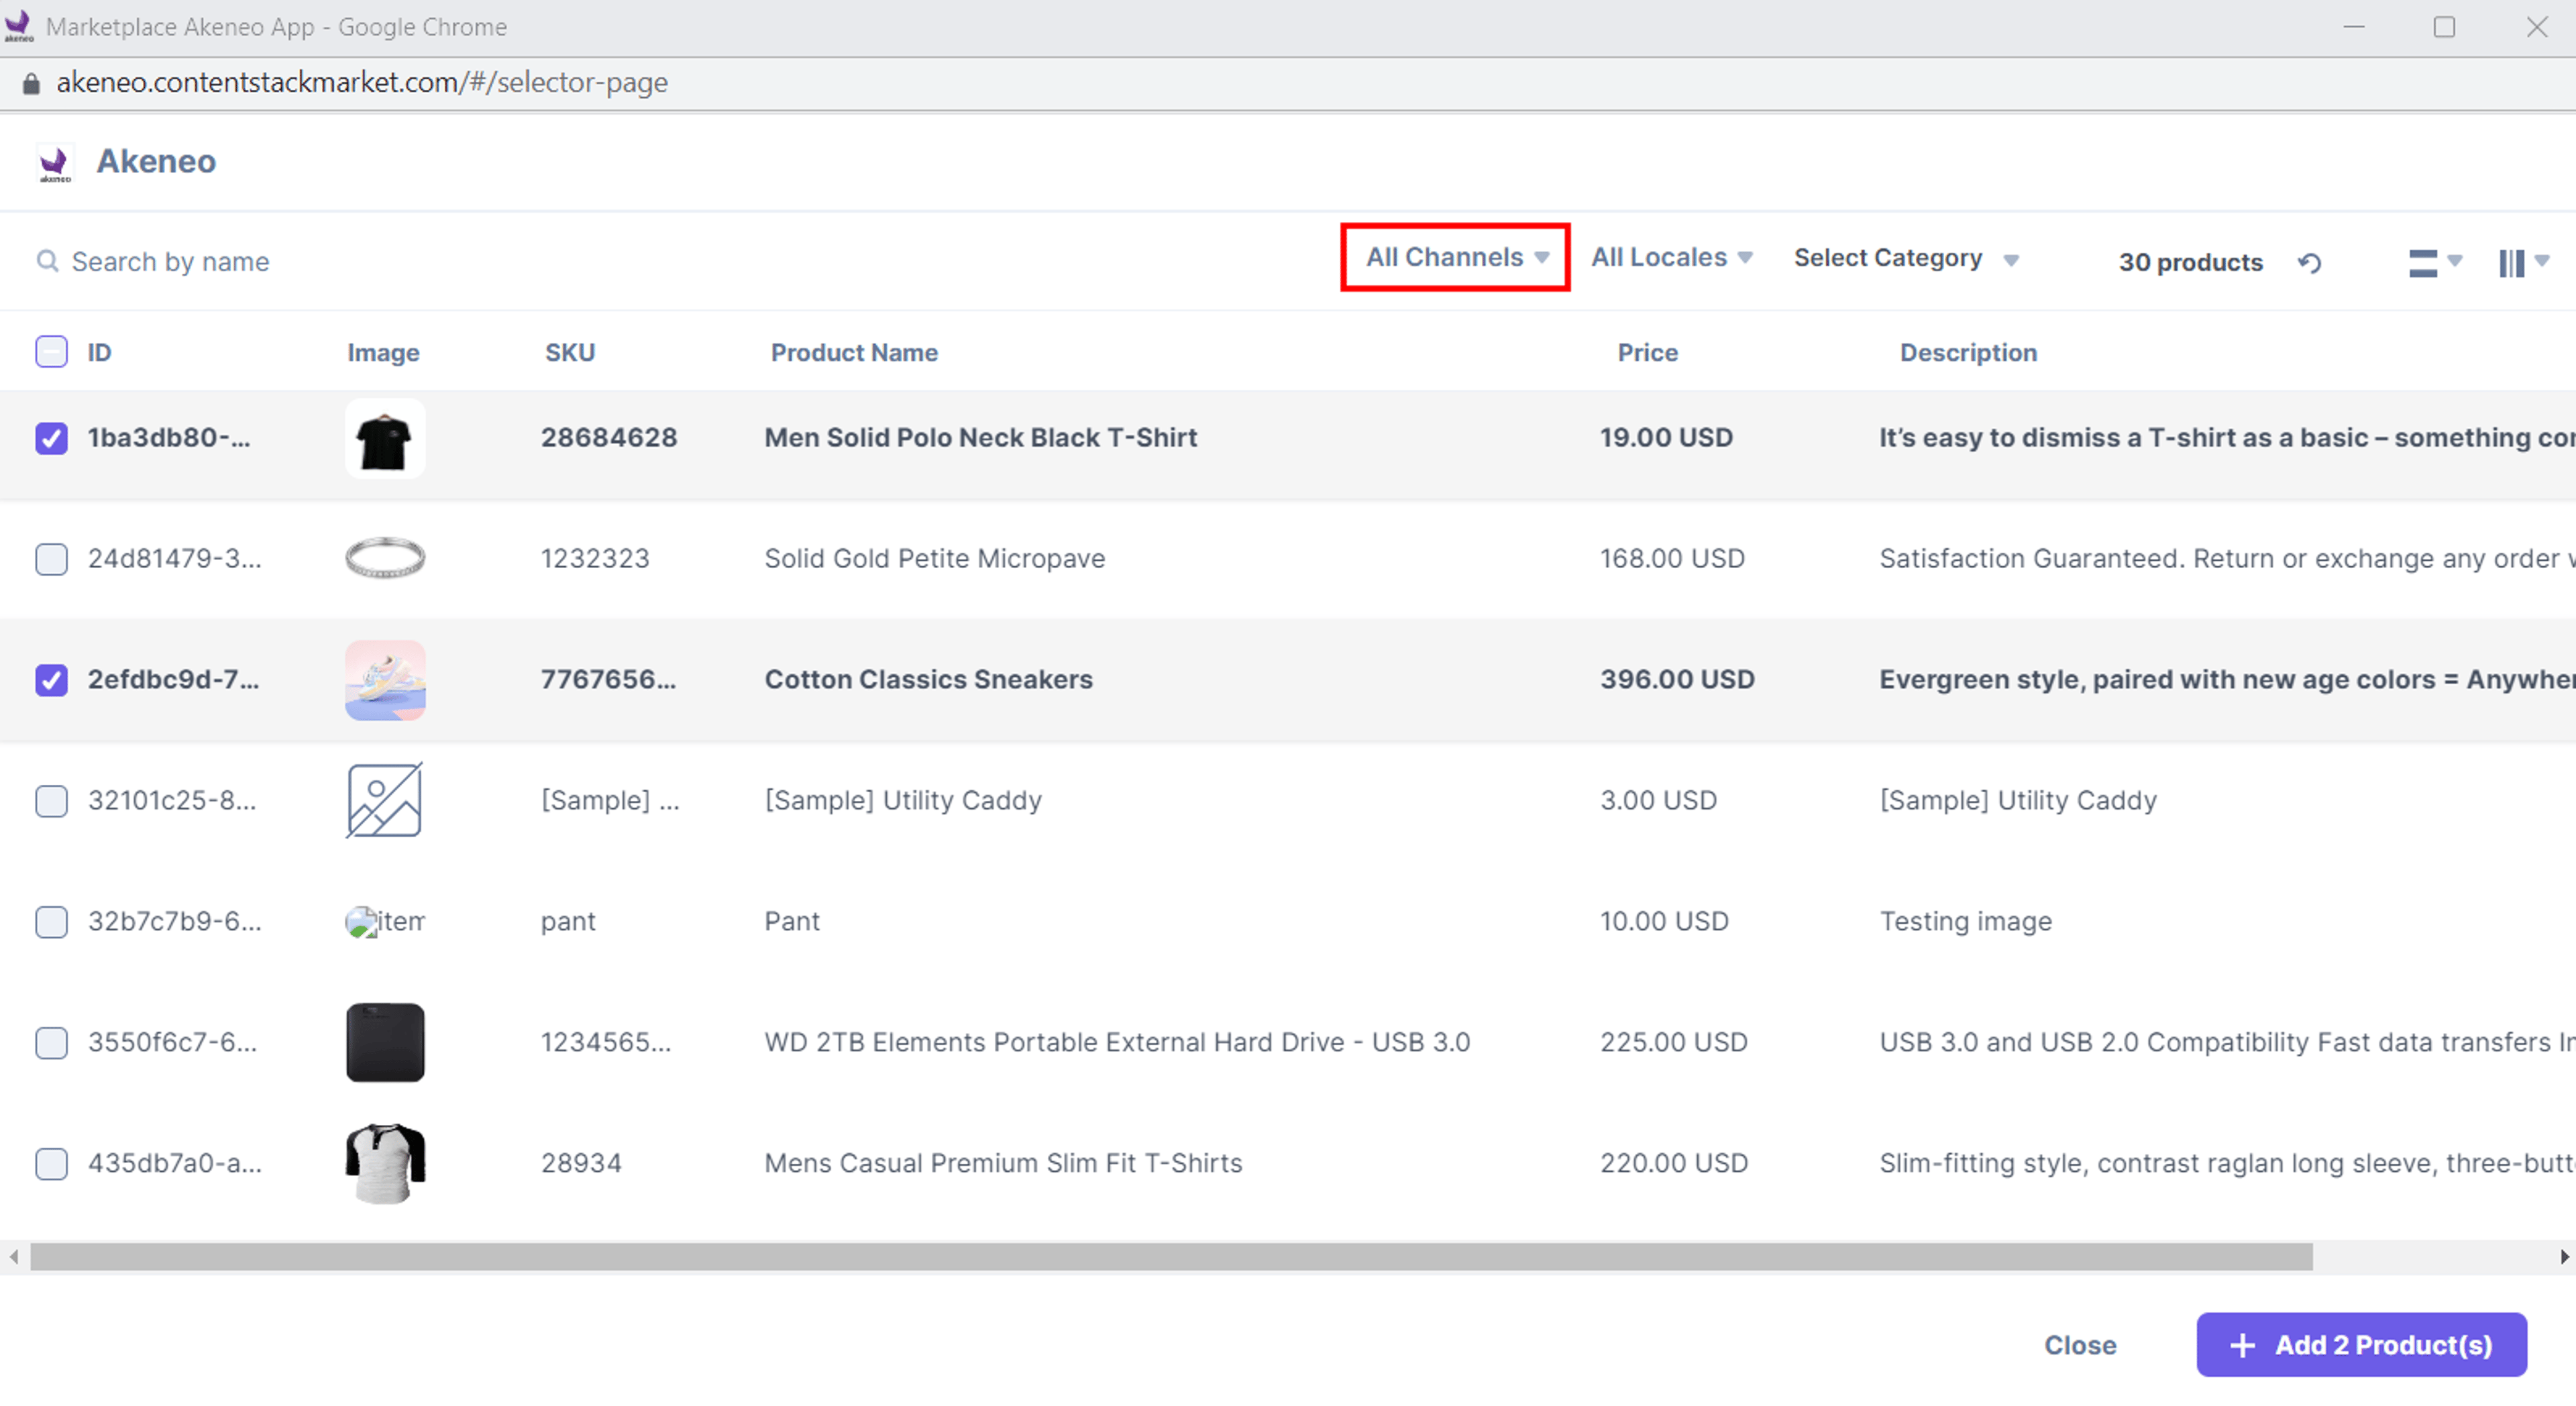The height and width of the screenshot is (1406, 2576).
Task: Open the All Channels dropdown
Action: pos(1456,258)
